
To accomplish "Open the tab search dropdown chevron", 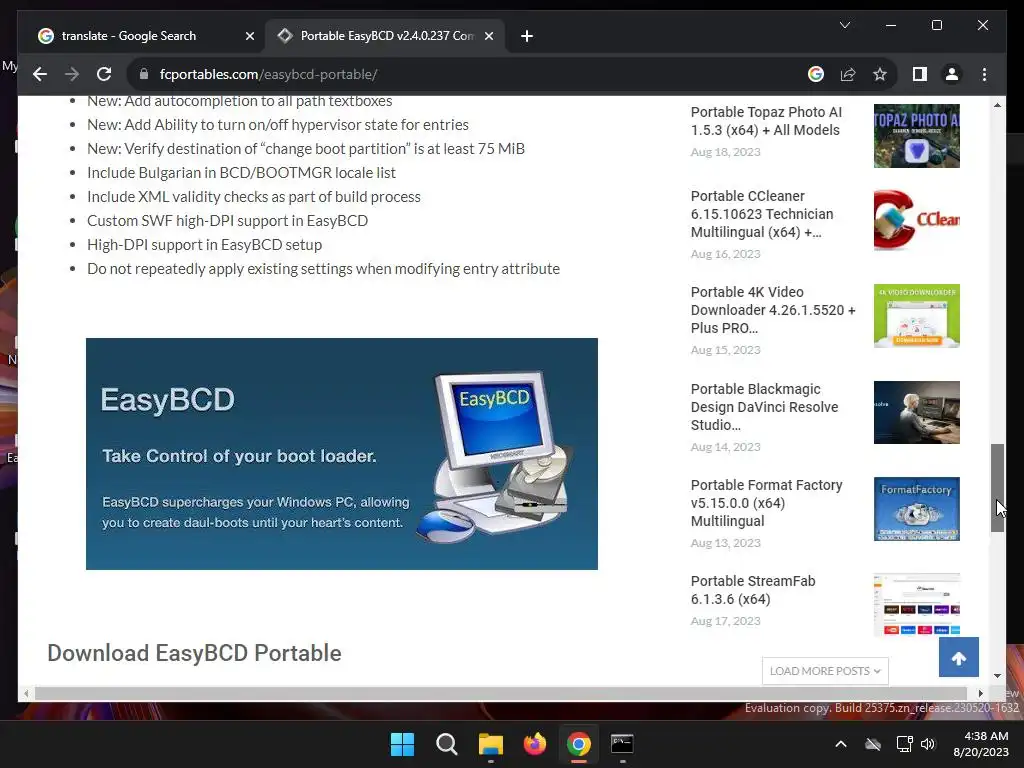I will coord(844,25).
